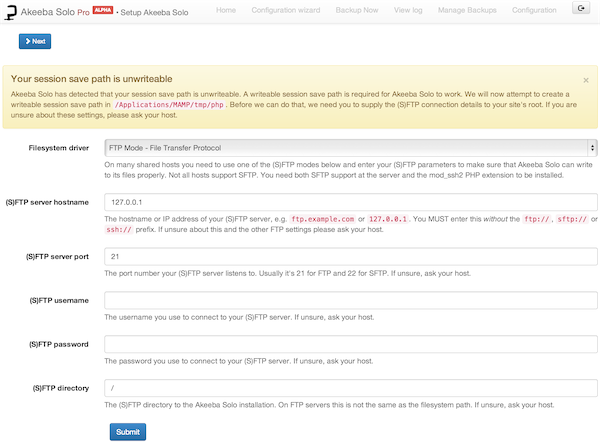Select Backup Now in the navbar
Screen dimensions: 600x445
[357, 10]
